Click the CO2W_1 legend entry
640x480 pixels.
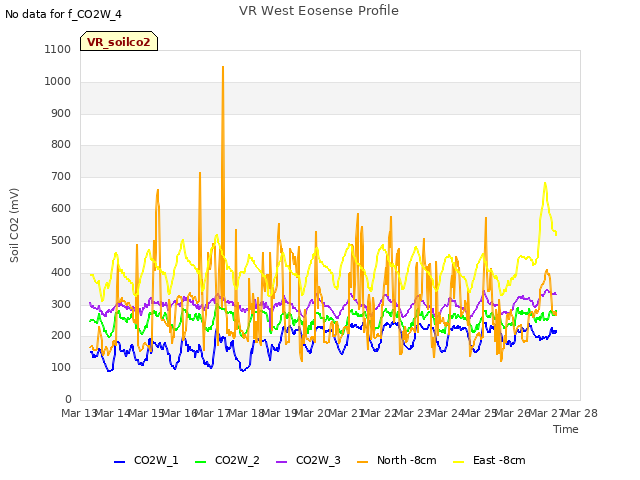[x=146, y=460]
